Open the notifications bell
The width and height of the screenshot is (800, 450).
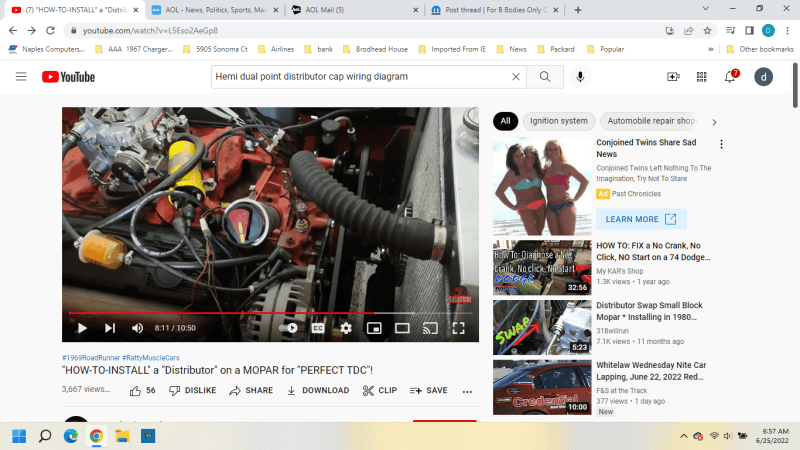(x=731, y=77)
